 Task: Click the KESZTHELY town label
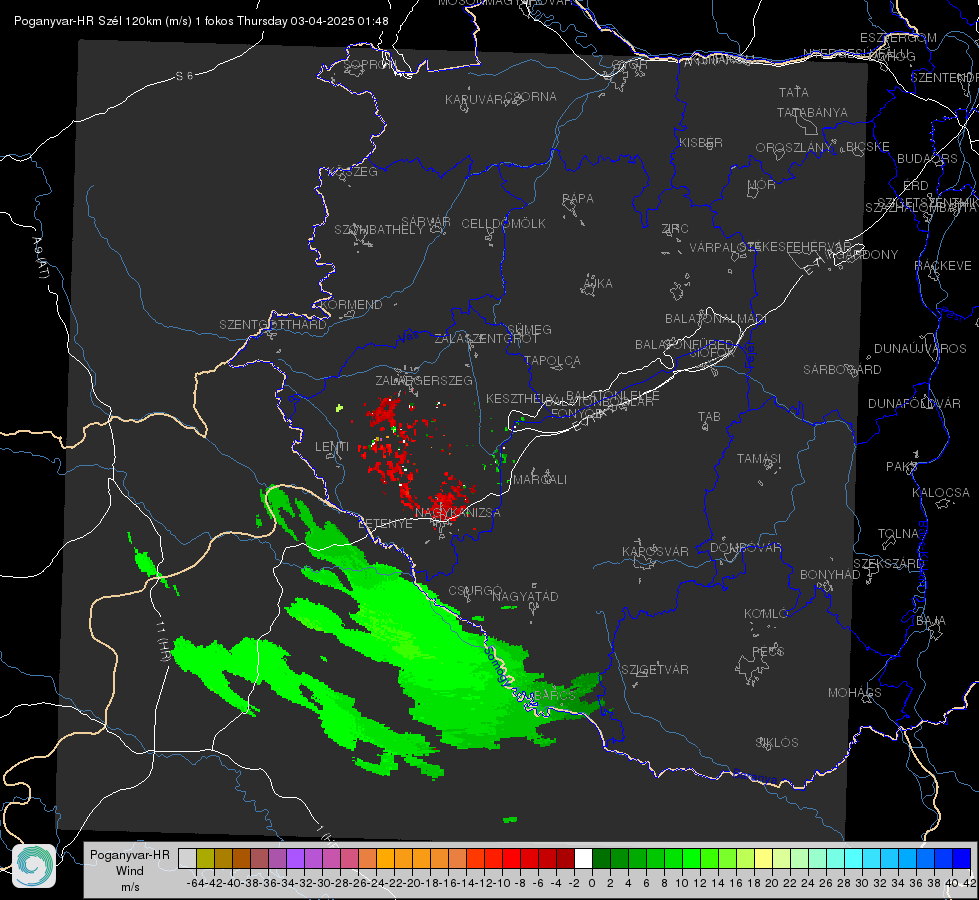[x=520, y=398]
